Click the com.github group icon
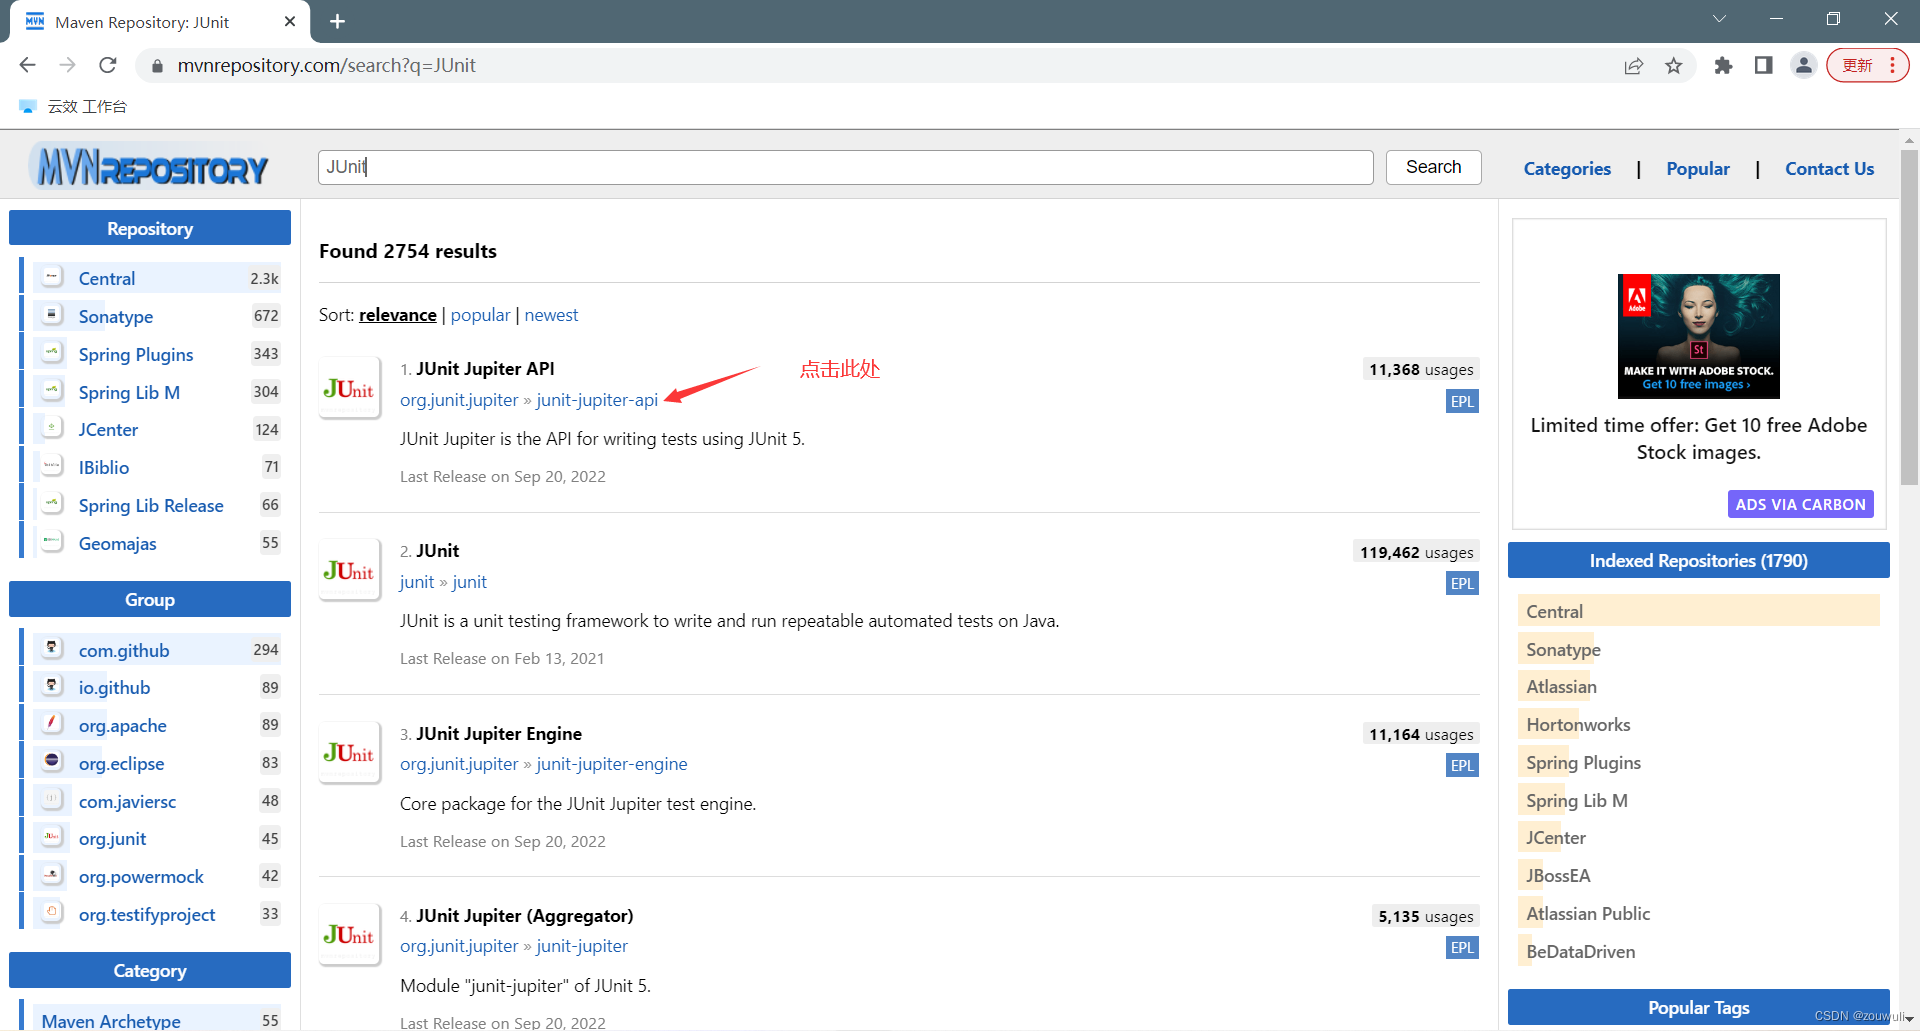This screenshot has width=1920, height=1031. click(52, 649)
